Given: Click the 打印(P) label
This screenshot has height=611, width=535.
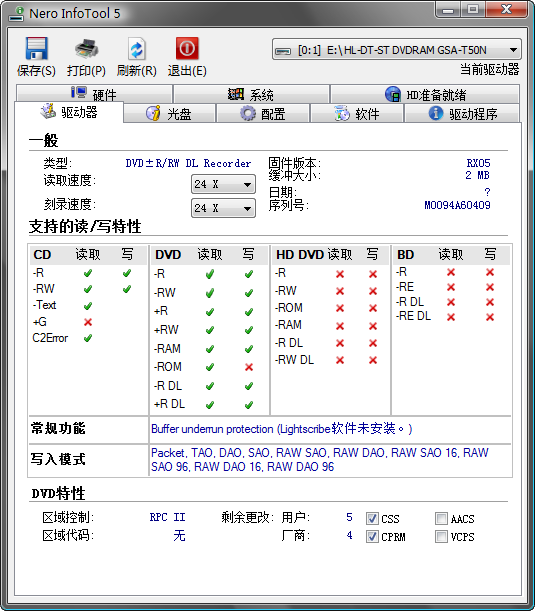Looking at the screenshot, I should [86, 71].
